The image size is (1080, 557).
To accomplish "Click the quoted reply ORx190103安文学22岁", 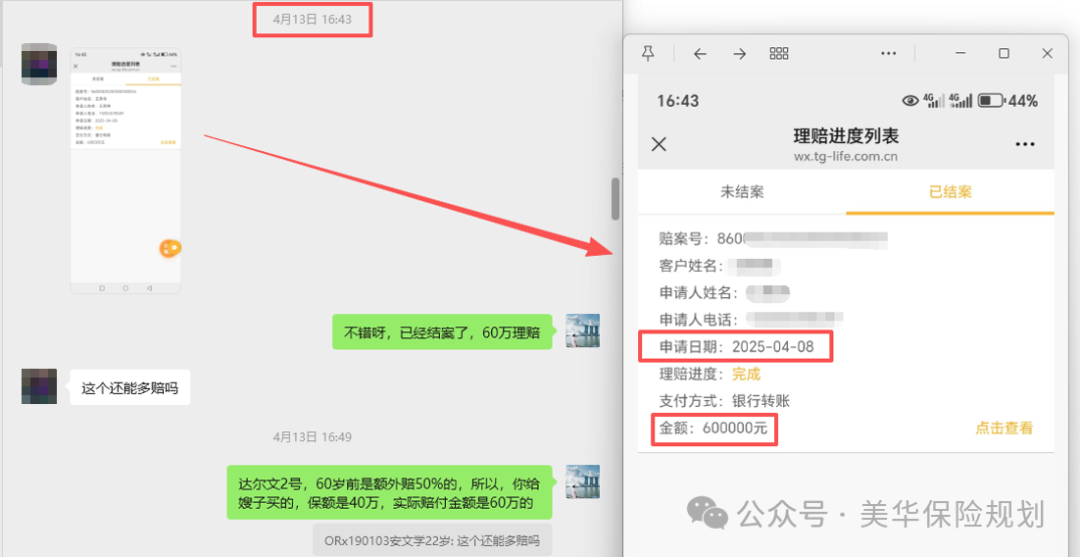I will (432, 540).
